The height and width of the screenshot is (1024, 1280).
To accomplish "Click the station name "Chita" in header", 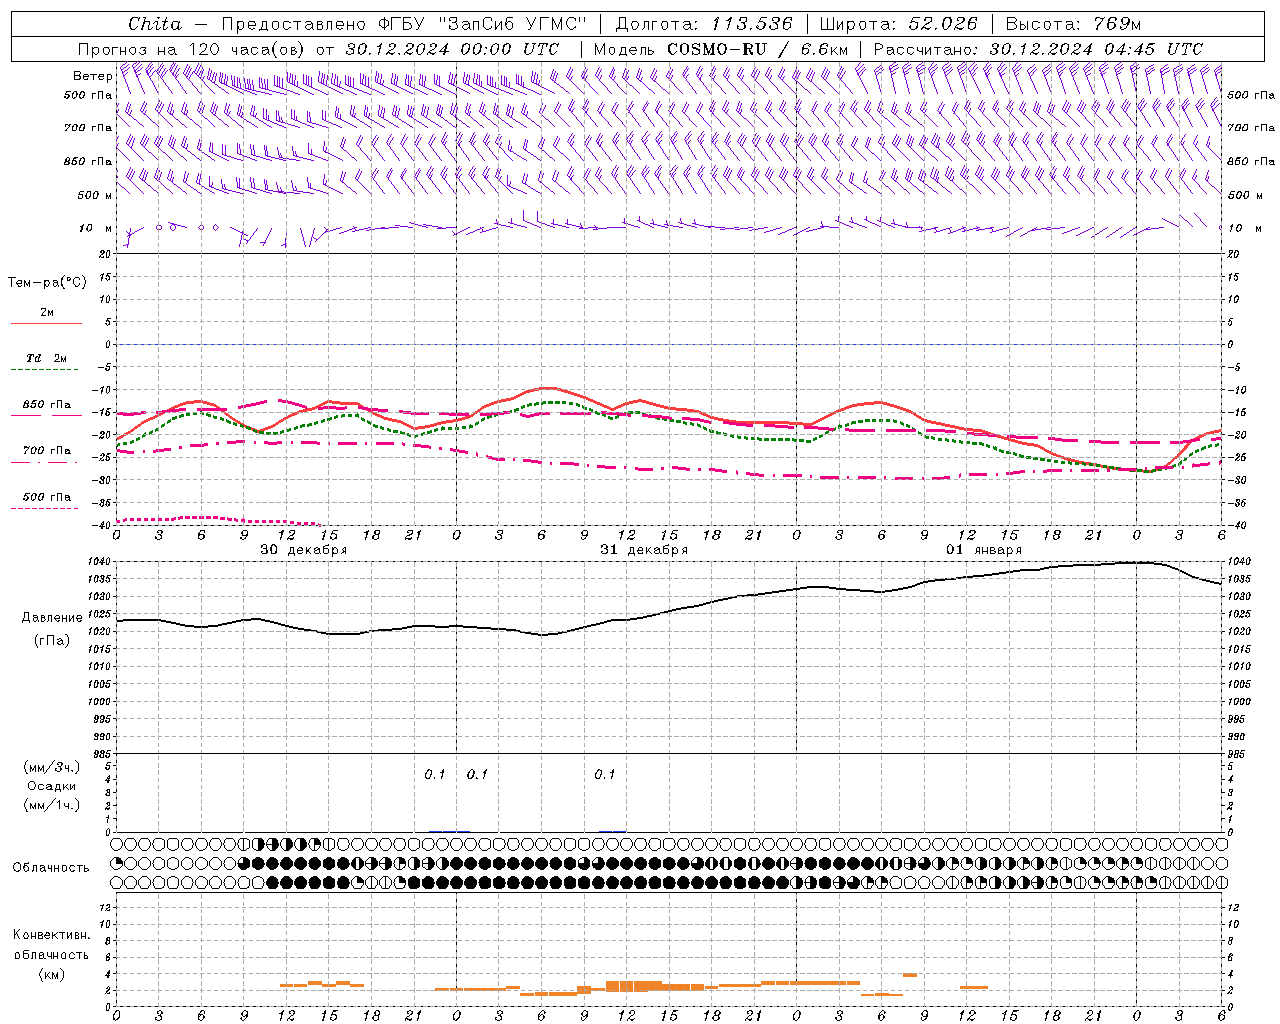I will point(155,24).
